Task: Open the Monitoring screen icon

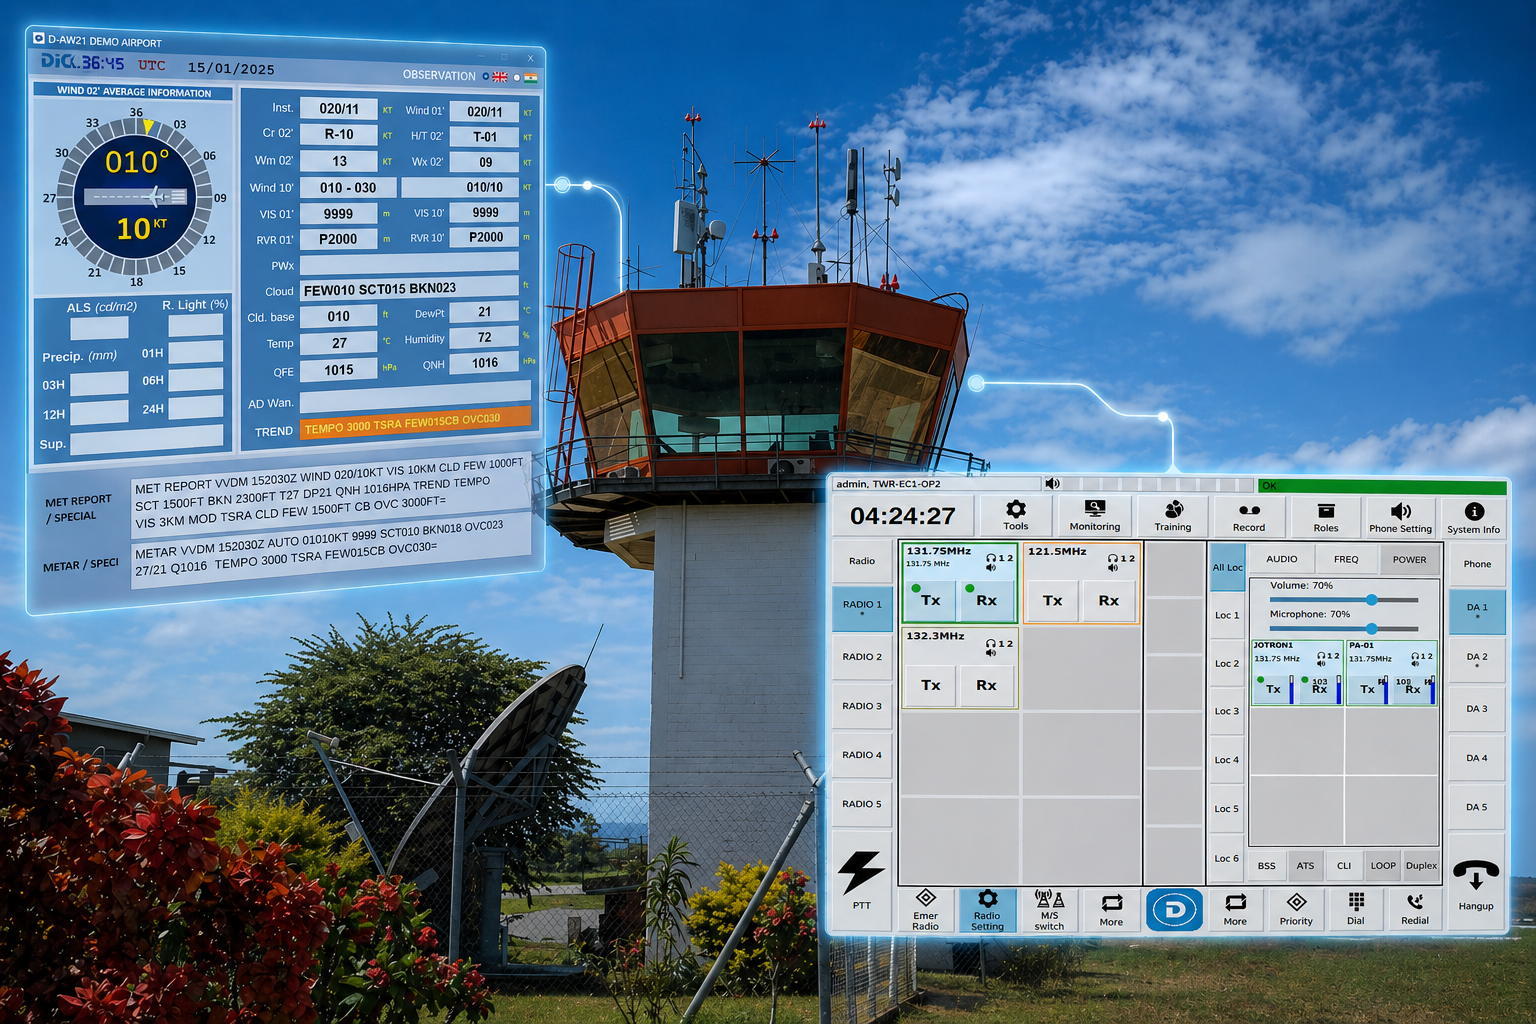Action: point(1095,509)
